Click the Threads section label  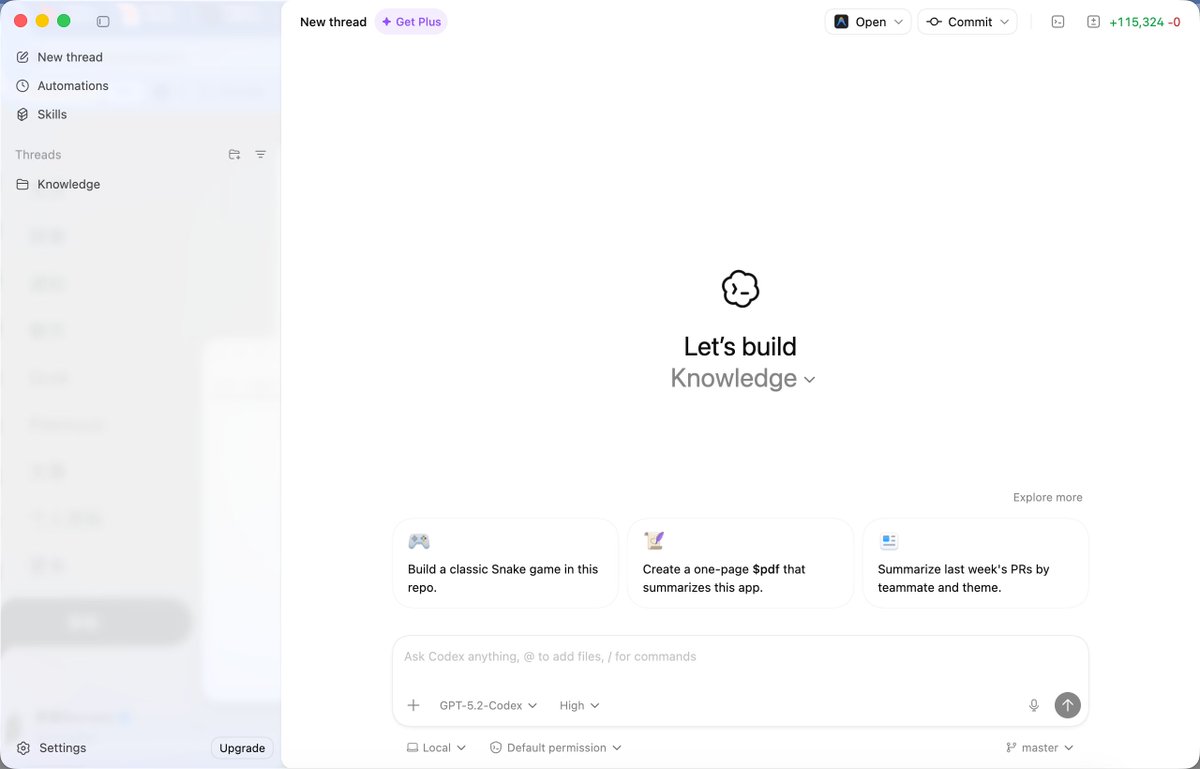(38, 154)
